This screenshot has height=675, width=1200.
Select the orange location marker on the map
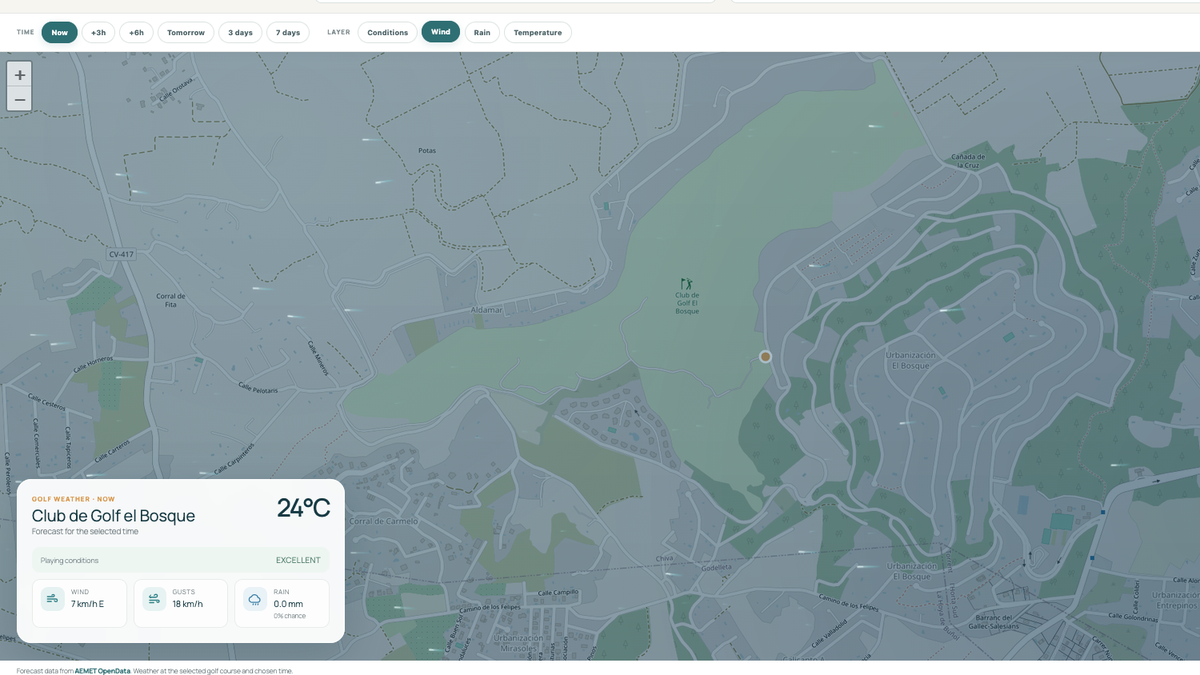click(765, 356)
